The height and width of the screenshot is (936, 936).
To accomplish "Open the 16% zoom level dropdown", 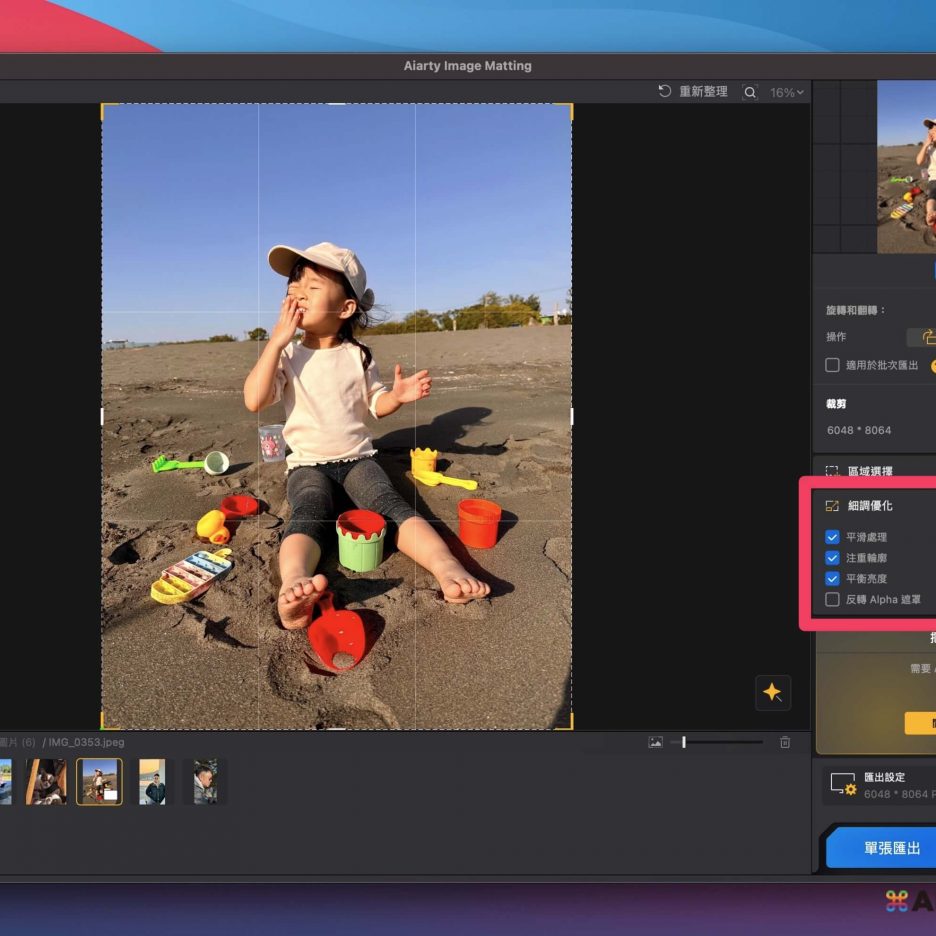I will [786, 92].
